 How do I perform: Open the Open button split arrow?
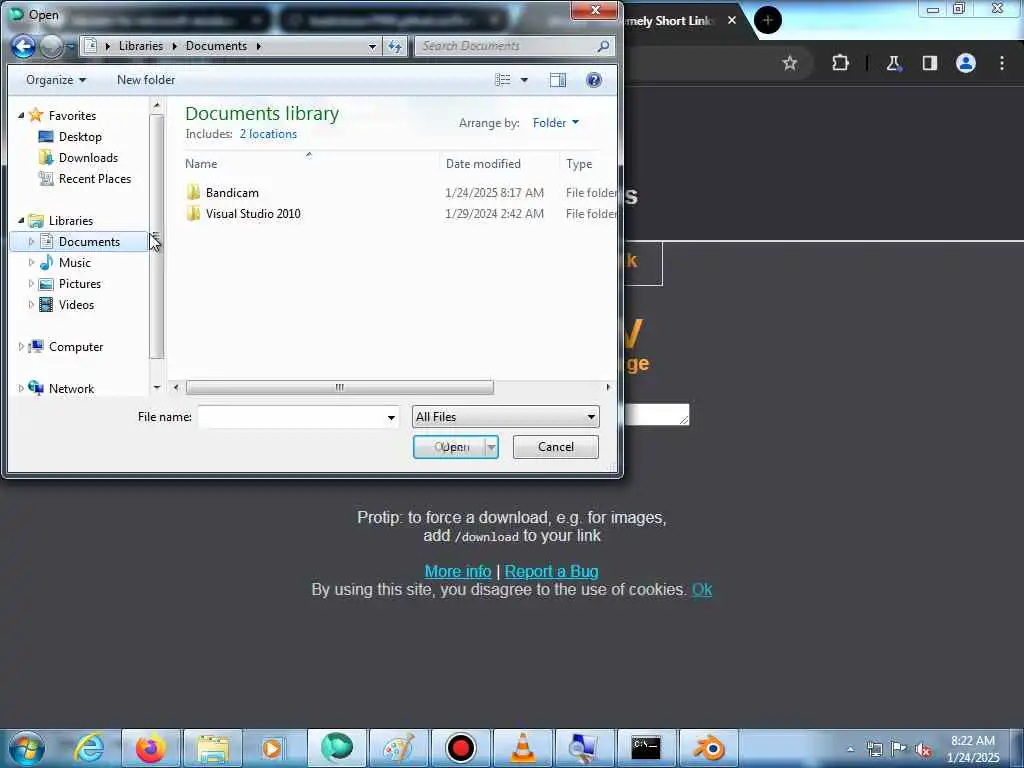491,447
